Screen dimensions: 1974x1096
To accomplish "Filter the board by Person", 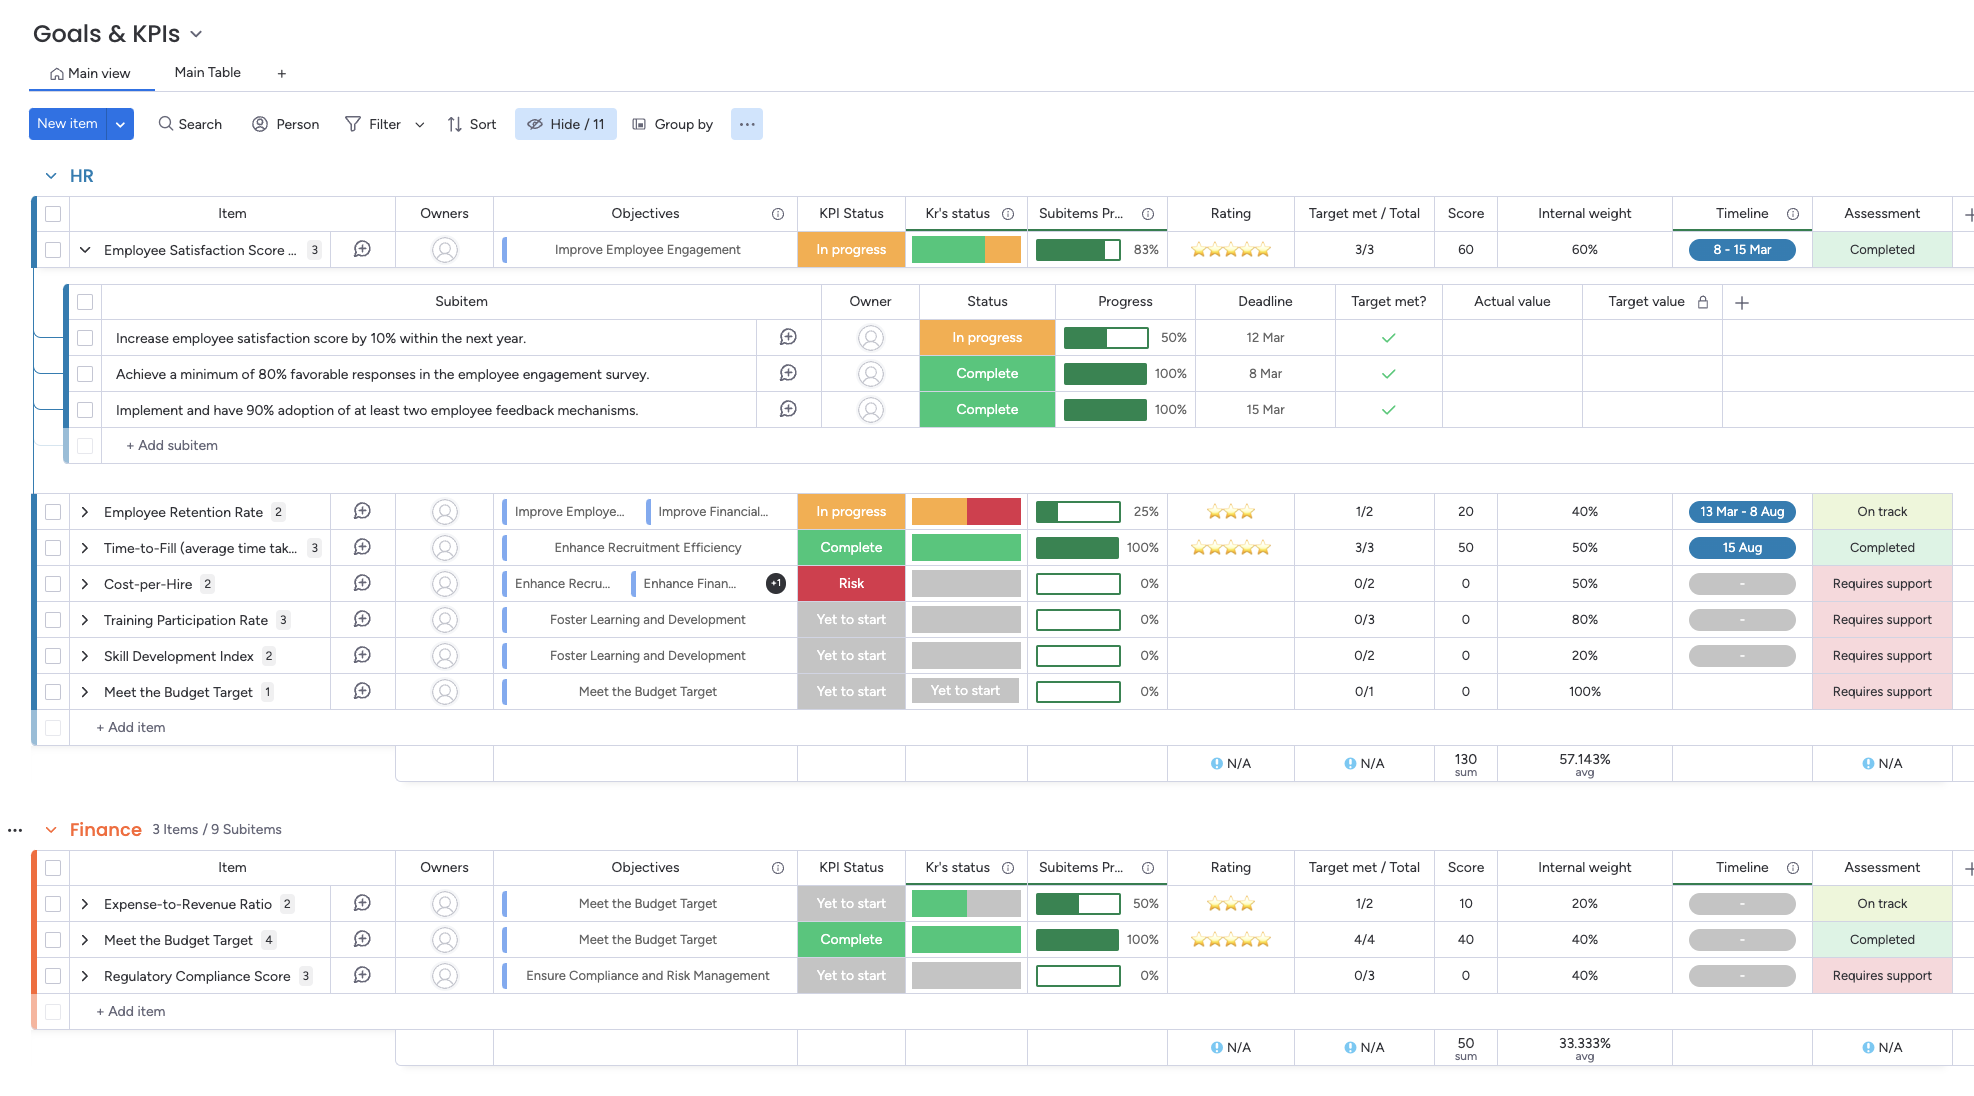I will point(285,124).
